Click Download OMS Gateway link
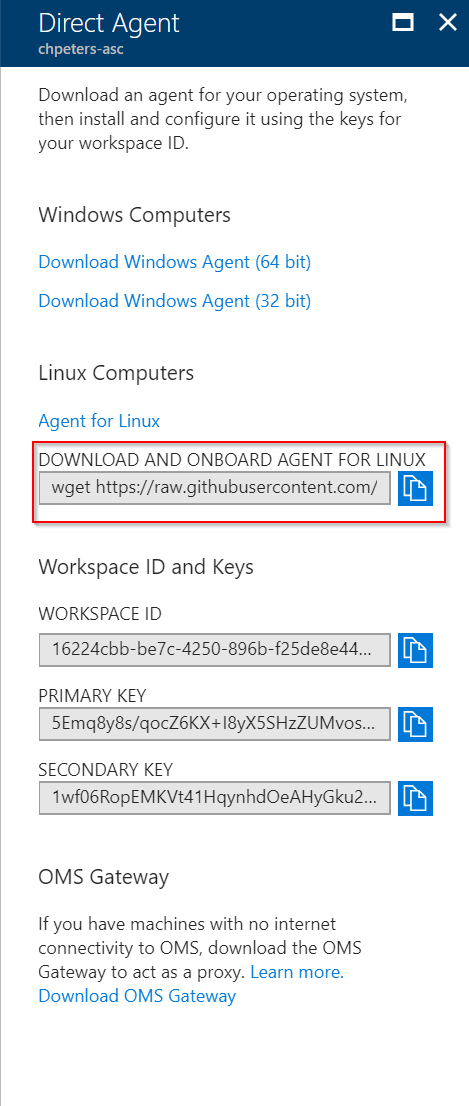The height and width of the screenshot is (1106, 469). point(137,996)
